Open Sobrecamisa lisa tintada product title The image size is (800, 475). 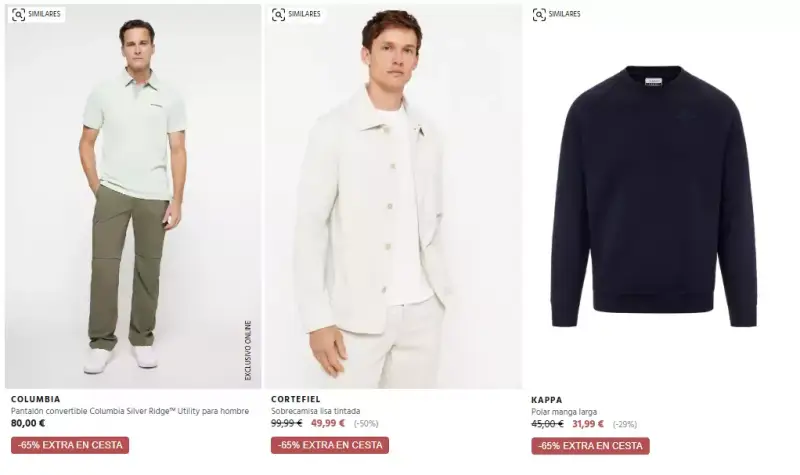tap(315, 411)
